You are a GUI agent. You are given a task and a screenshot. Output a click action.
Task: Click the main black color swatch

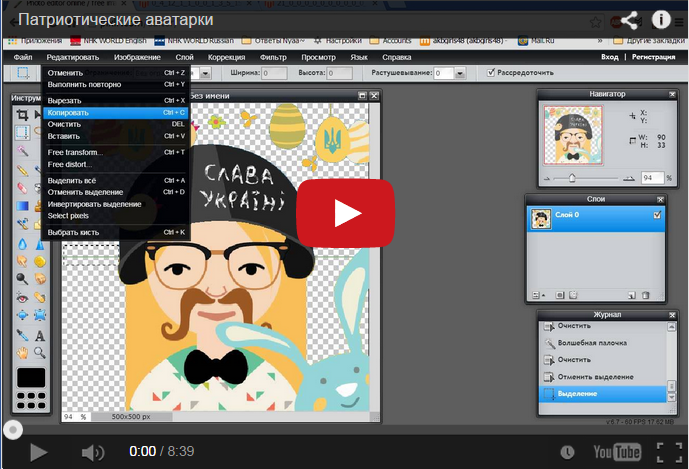[31, 378]
